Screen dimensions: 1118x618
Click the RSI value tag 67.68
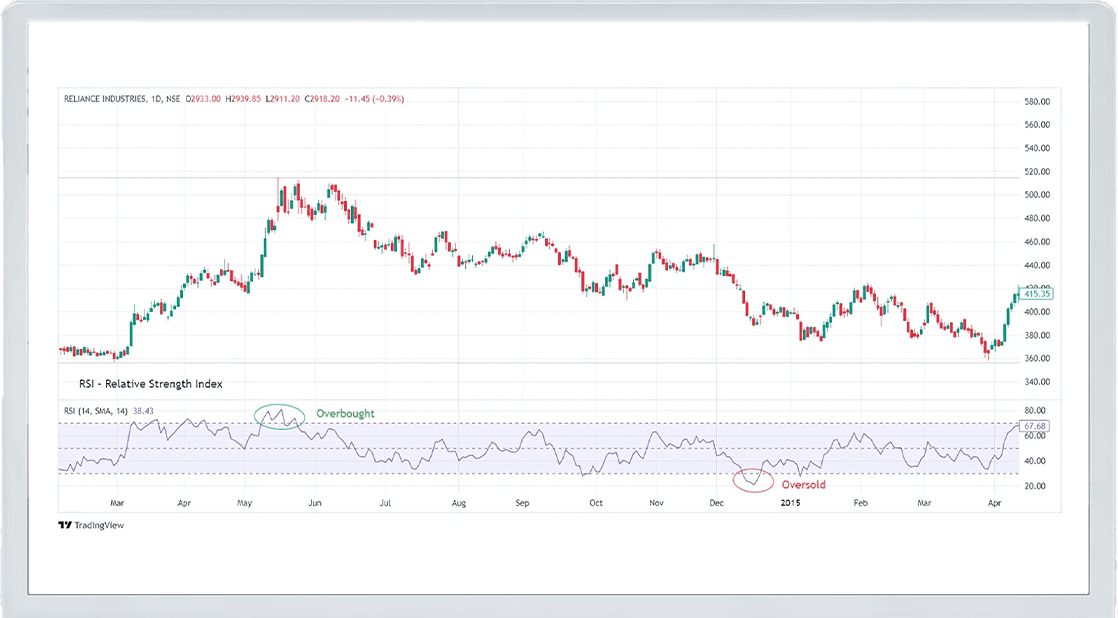(1035, 427)
